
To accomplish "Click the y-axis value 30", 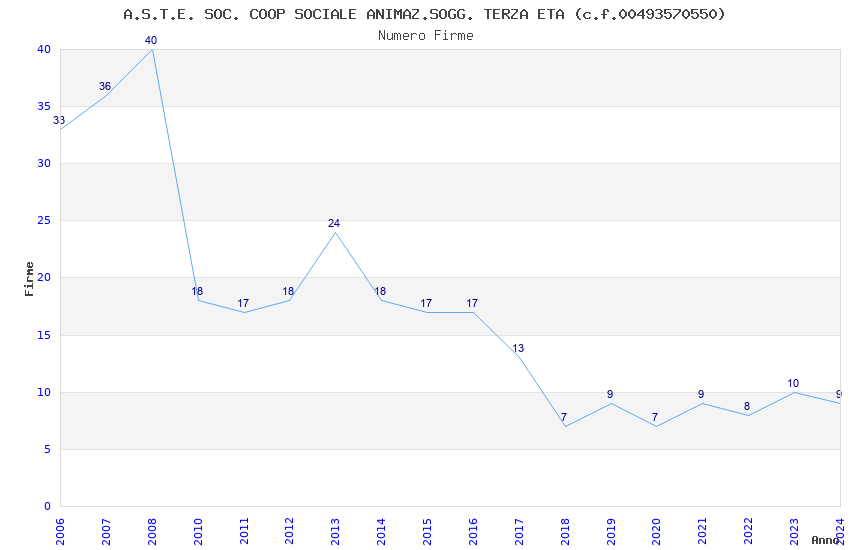I will [44, 163].
